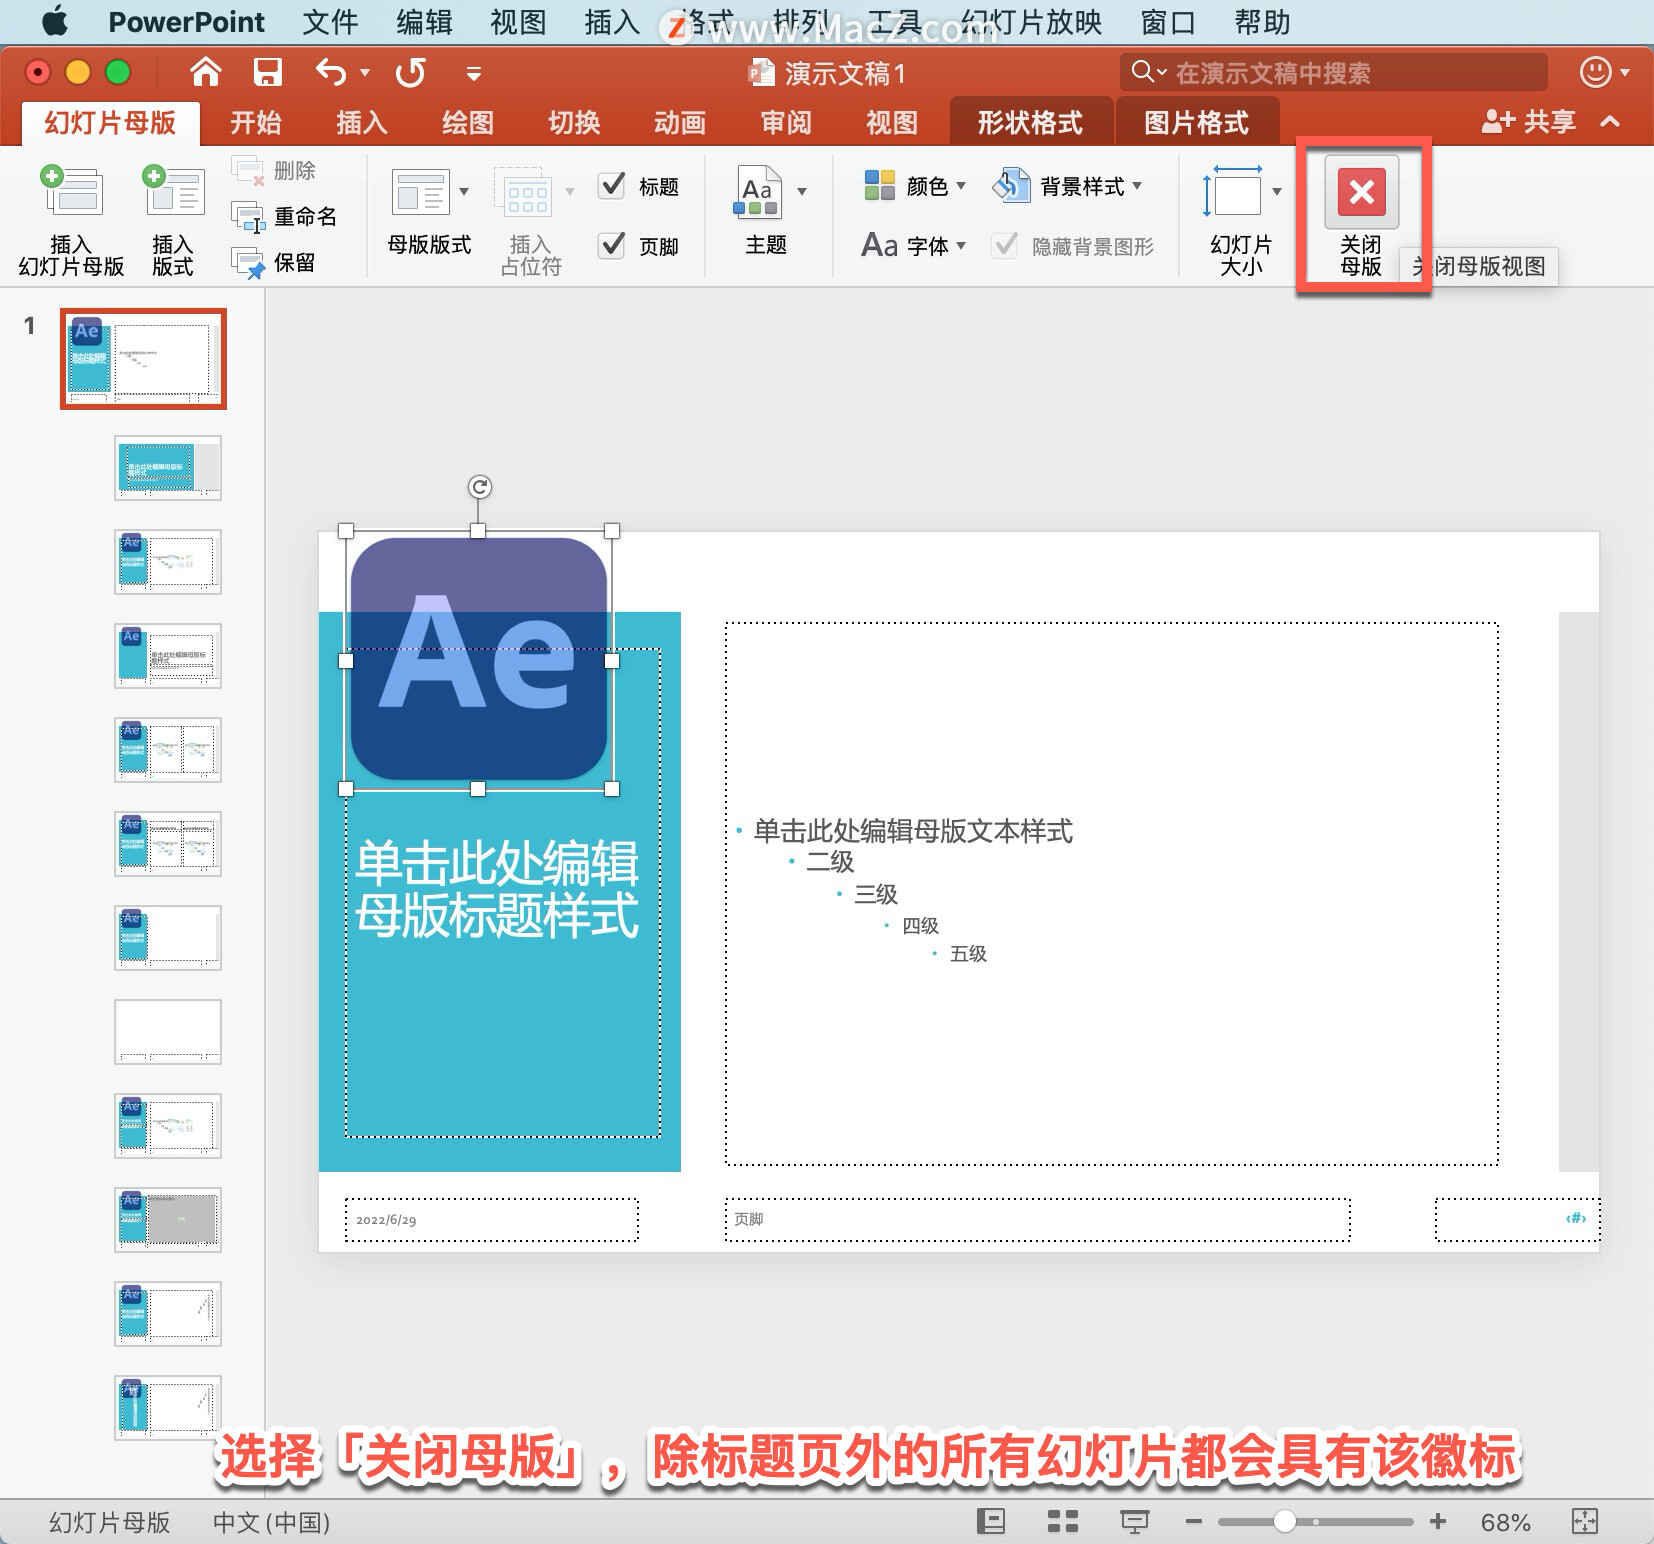Click the zoom slider handle
Viewport: 1654px width, 1544px height.
1285,1522
